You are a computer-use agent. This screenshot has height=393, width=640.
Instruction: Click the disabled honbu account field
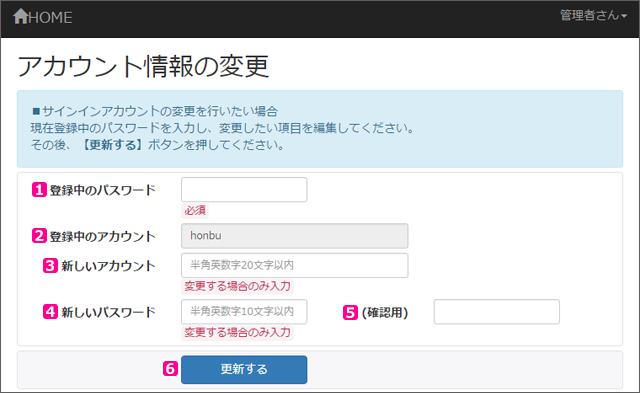coord(294,236)
